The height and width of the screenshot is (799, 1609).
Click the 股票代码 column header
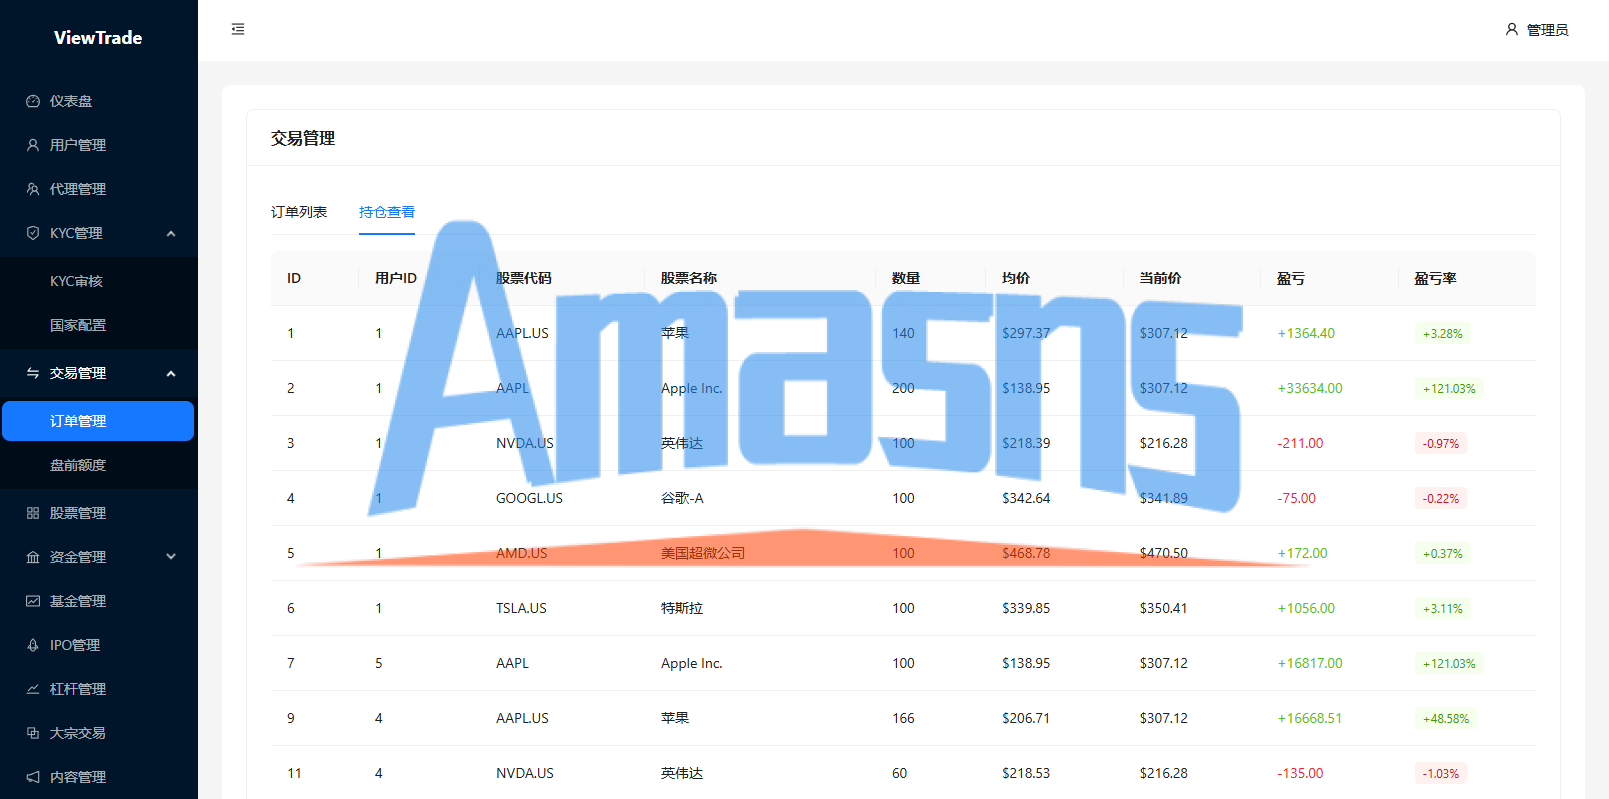pos(524,278)
